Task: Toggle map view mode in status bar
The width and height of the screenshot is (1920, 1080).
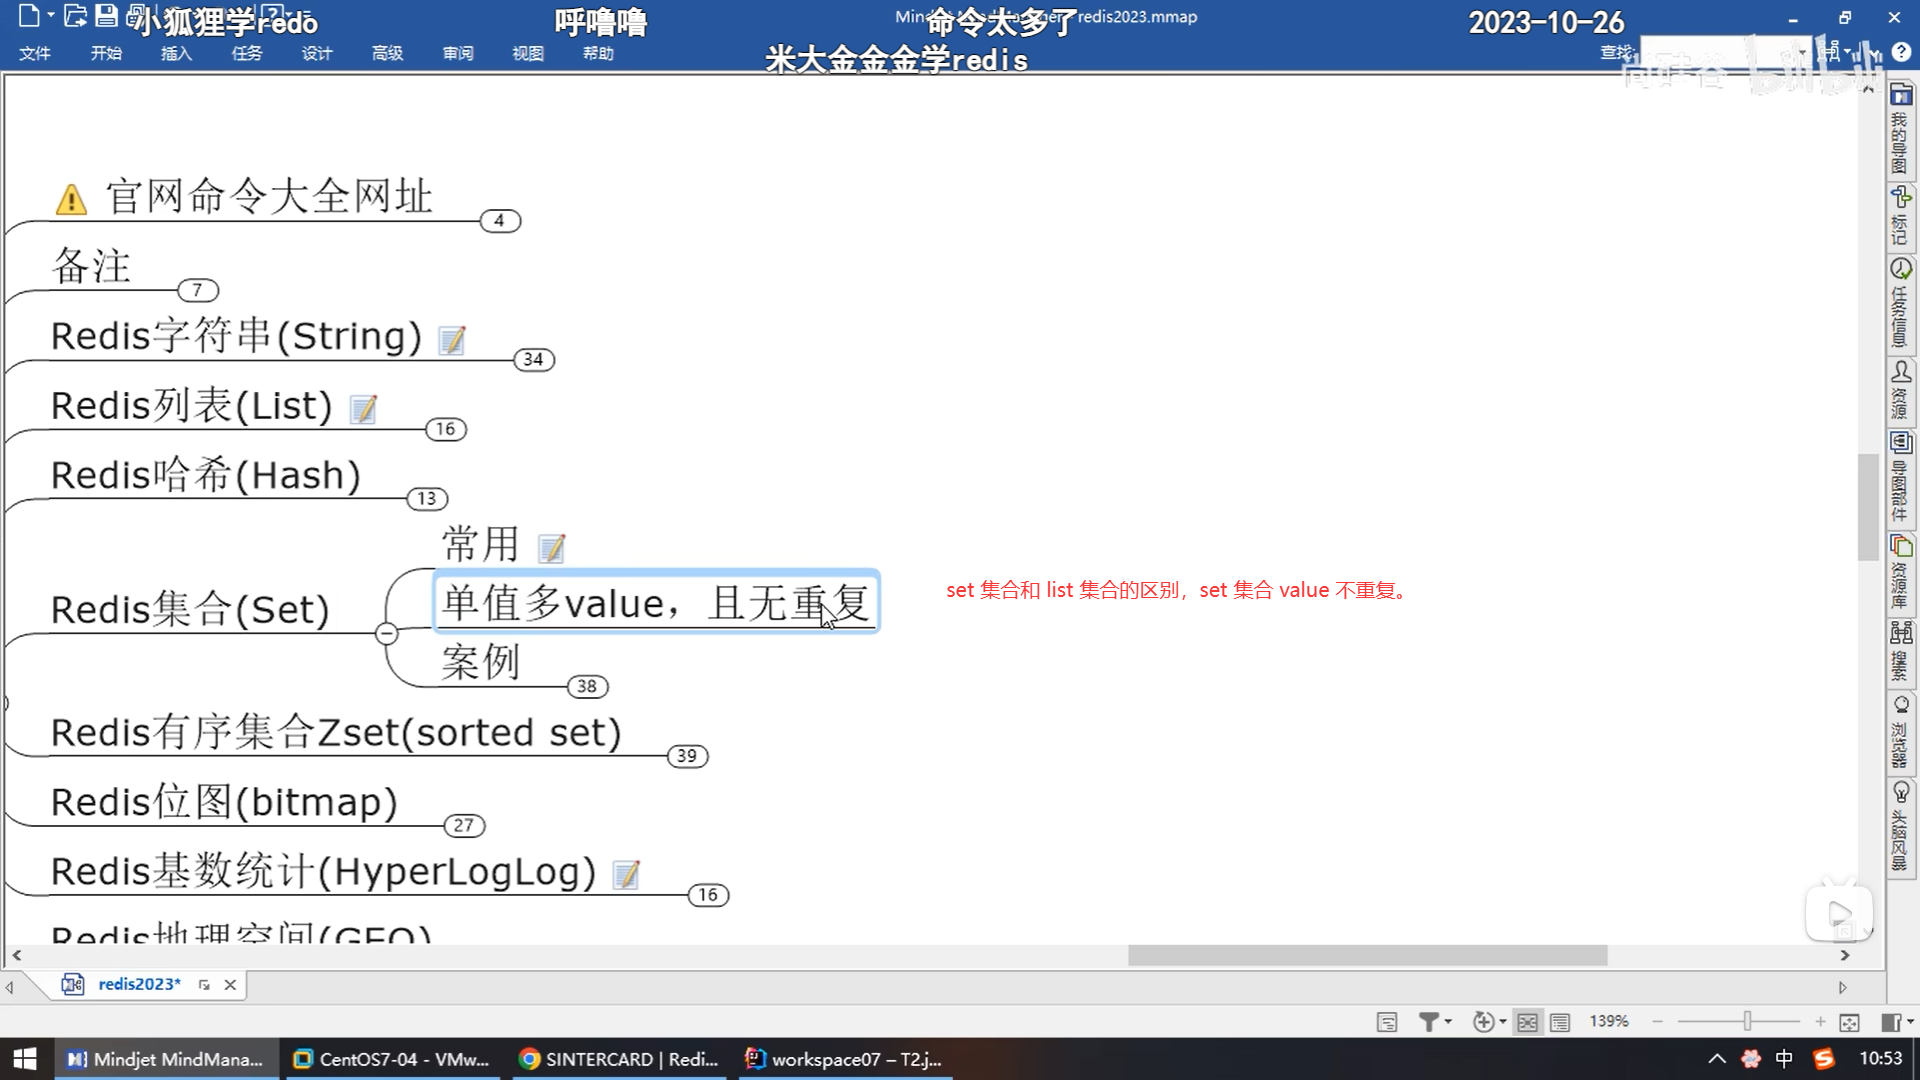Action: [1527, 1022]
